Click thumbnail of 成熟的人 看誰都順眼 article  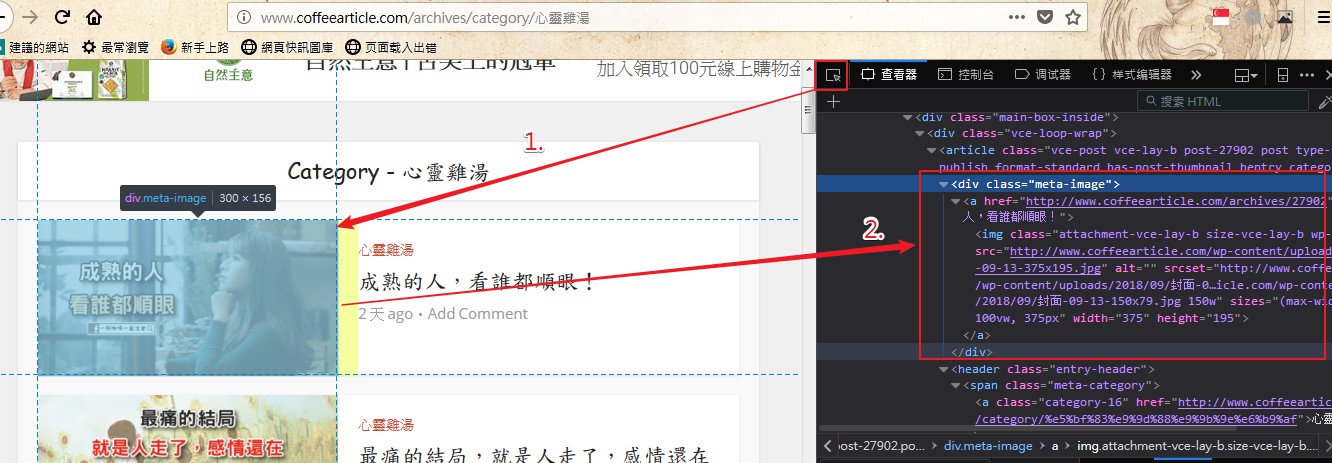(x=187, y=297)
